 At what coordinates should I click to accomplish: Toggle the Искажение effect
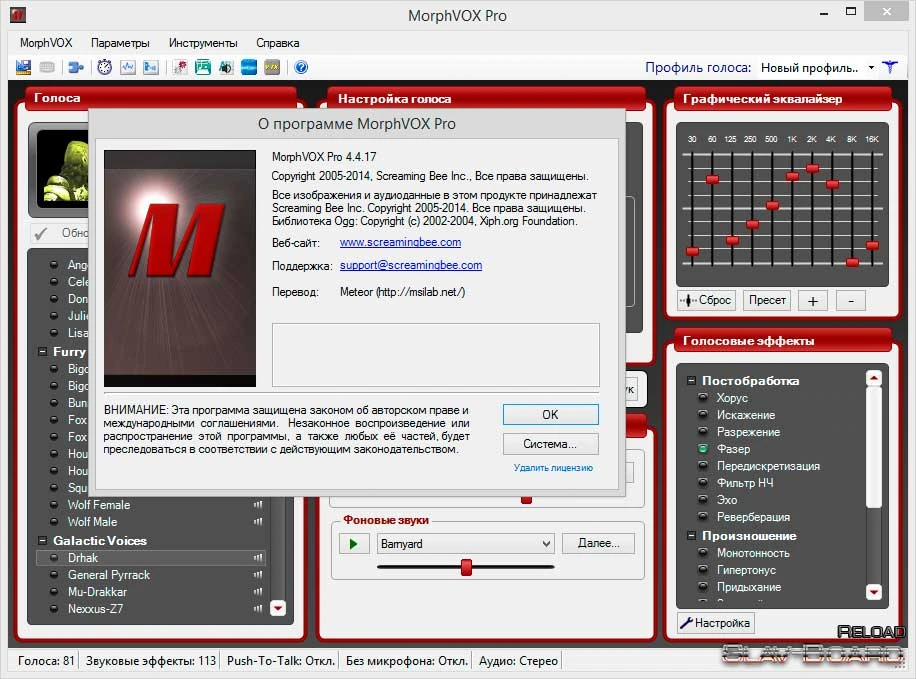pos(703,415)
